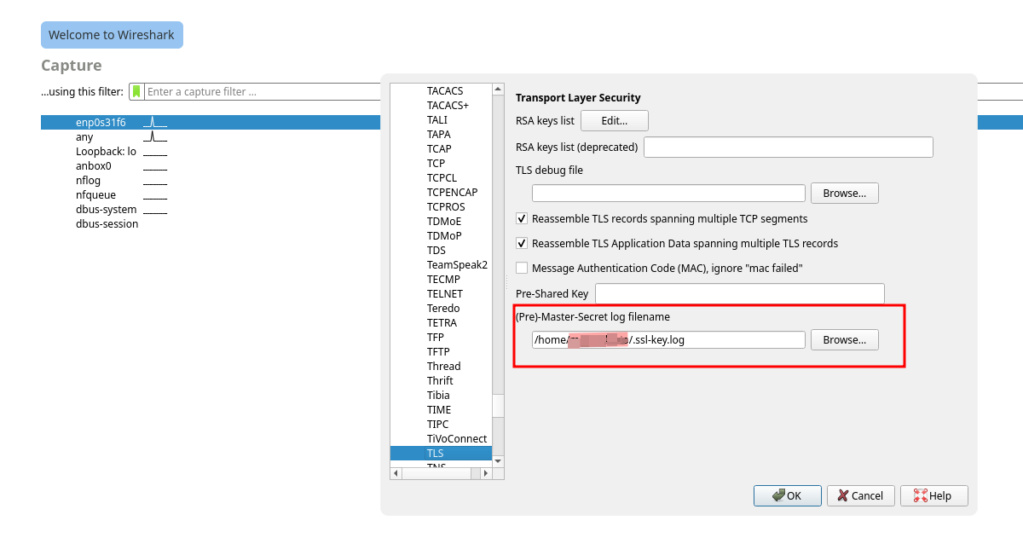Select TELNET protocol
Screen dimensions: 1023x538
[445, 293]
